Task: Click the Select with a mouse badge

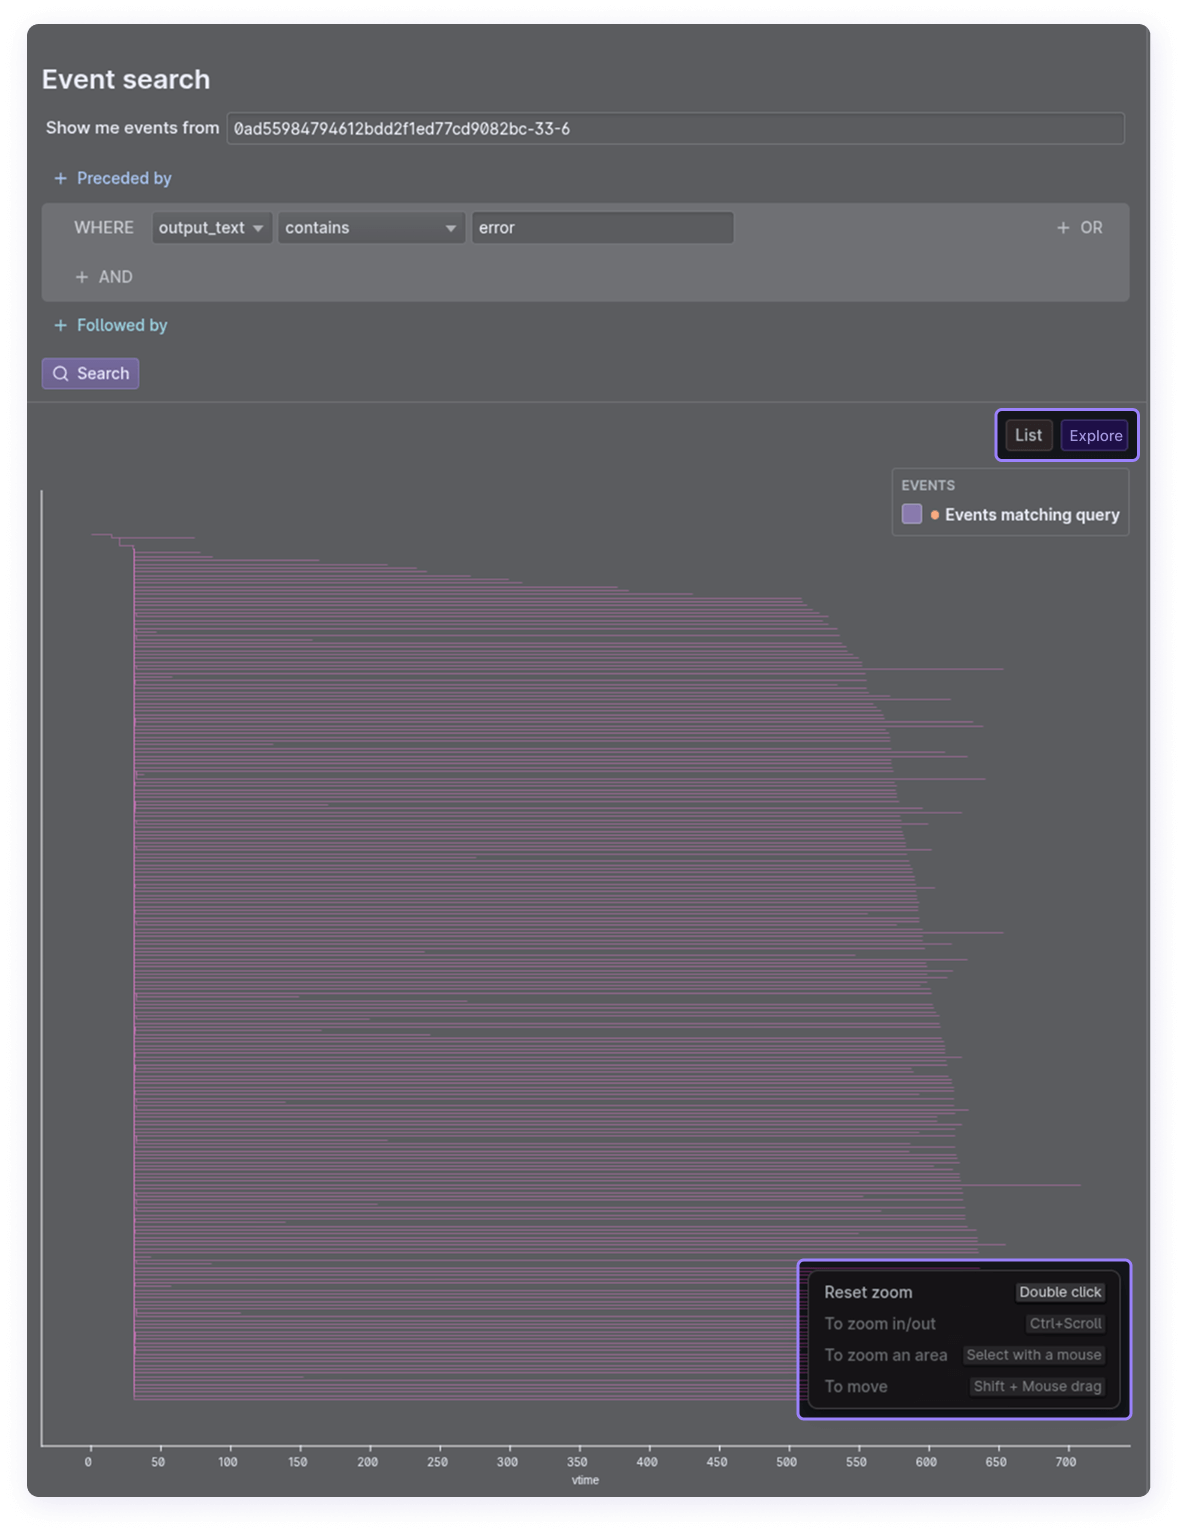Action: (1033, 1355)
